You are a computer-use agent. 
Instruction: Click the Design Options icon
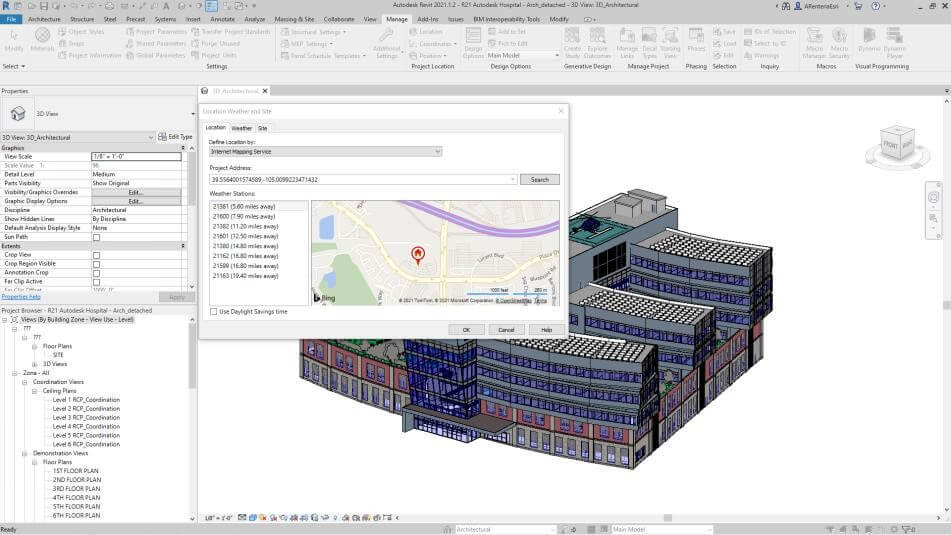(x=473, y=40)
